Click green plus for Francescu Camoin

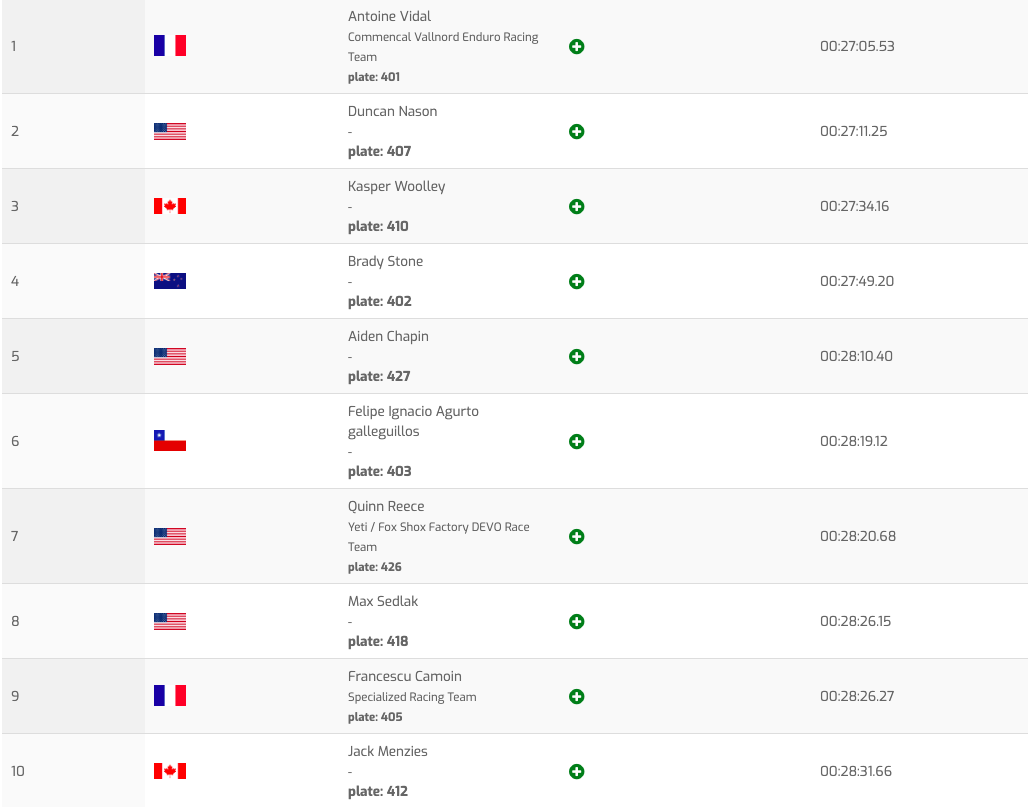click(x=576, y=697)
